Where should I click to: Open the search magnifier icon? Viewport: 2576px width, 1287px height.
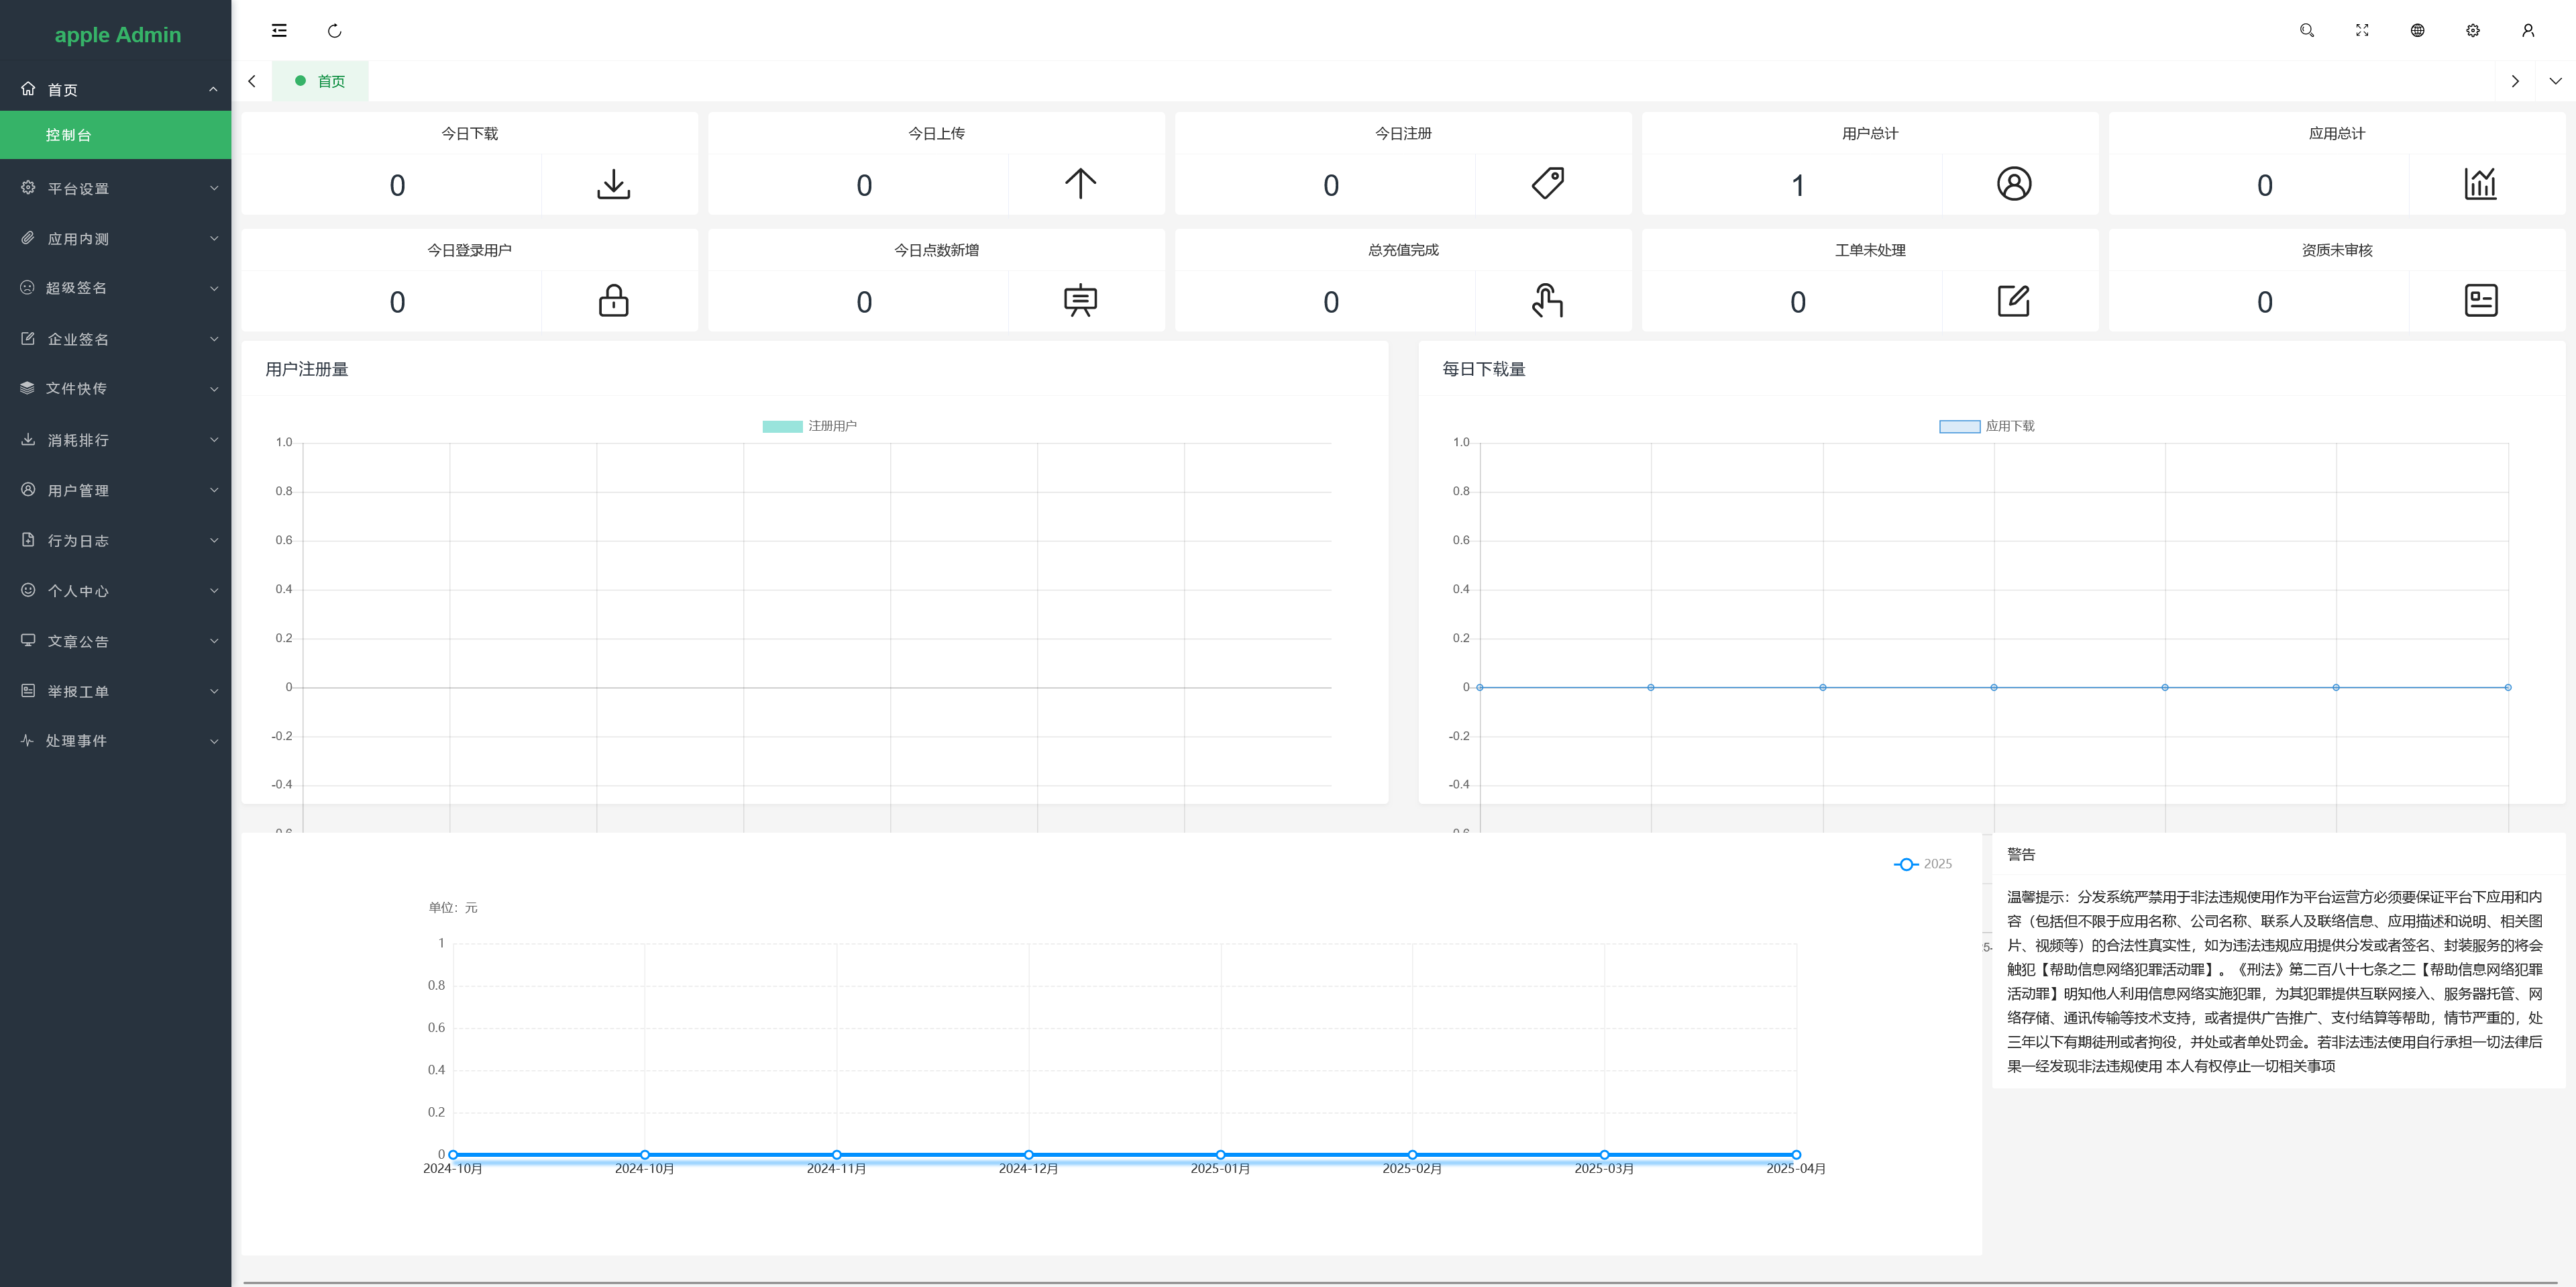pyautogui.click(x=2306, y=31)
